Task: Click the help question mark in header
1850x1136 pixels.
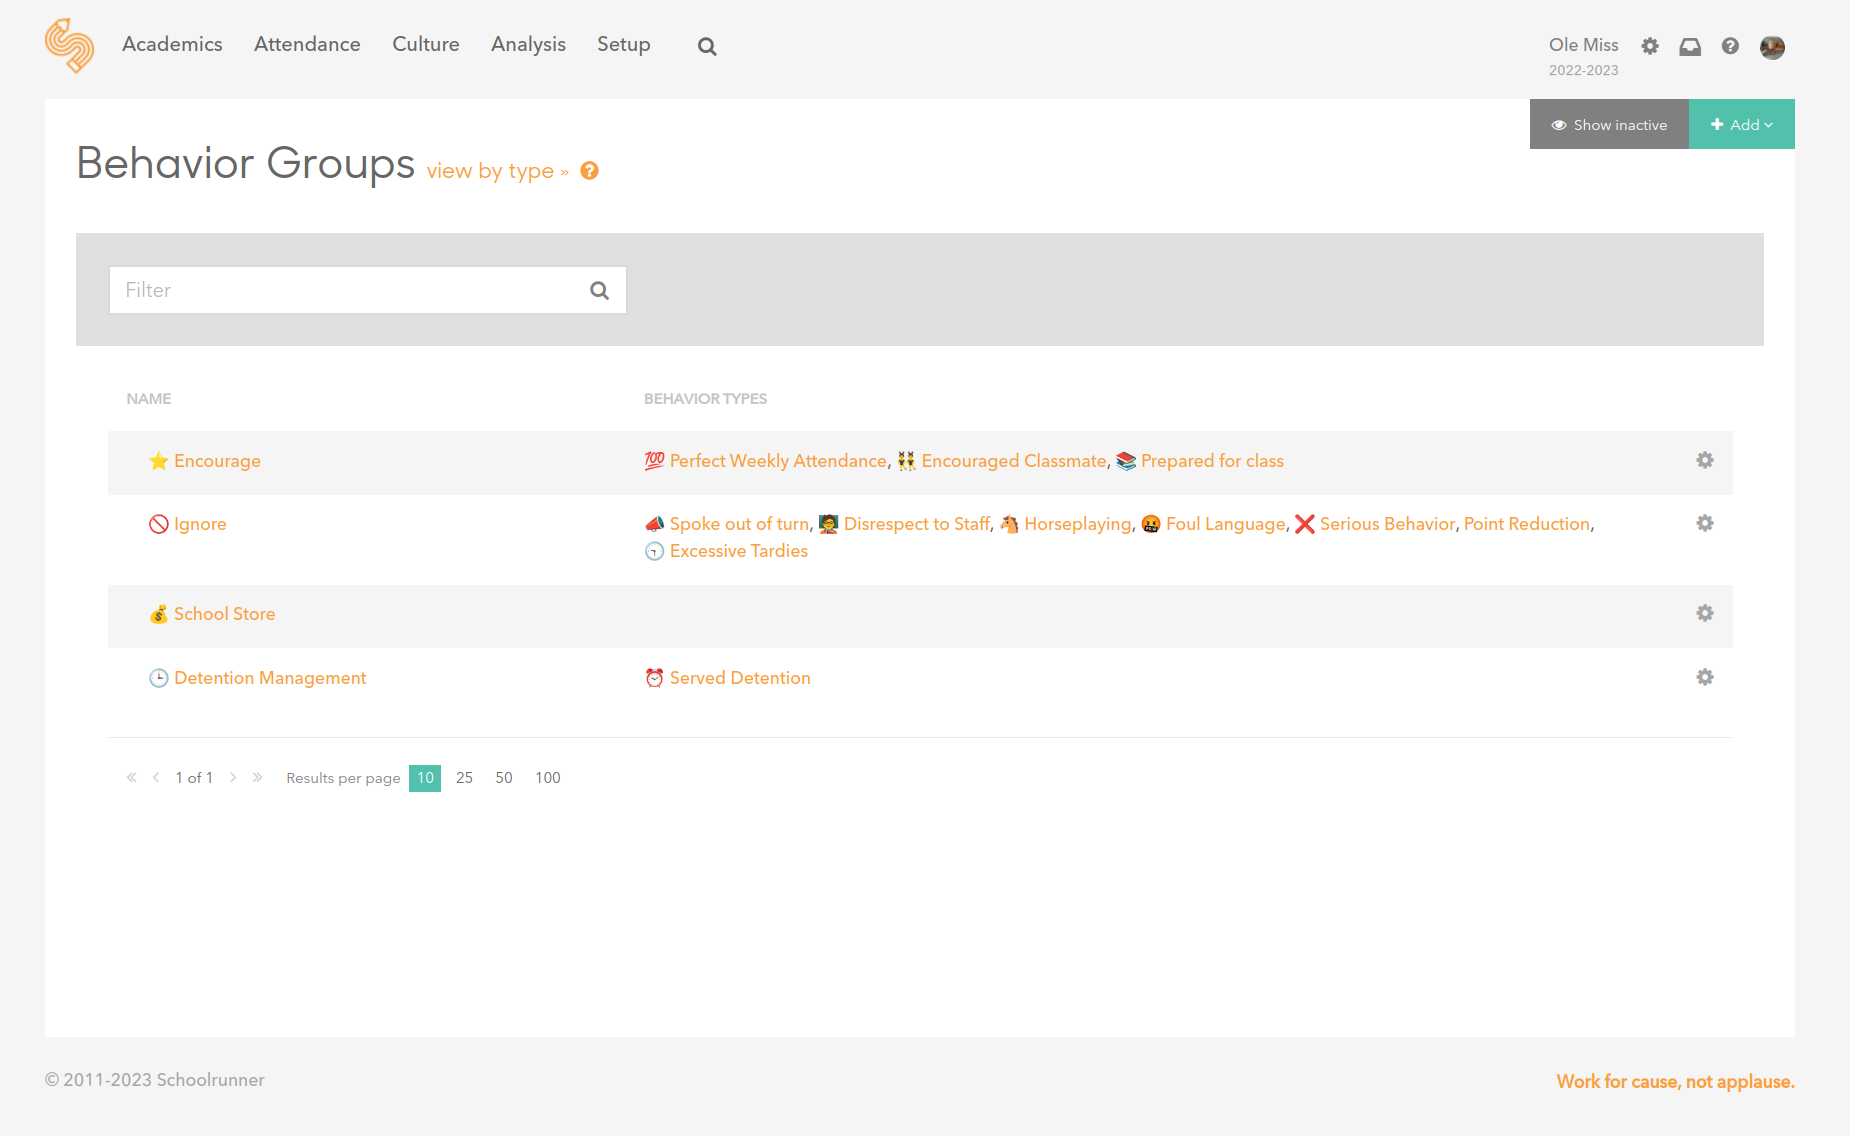Action: [x=1730, y=46]
